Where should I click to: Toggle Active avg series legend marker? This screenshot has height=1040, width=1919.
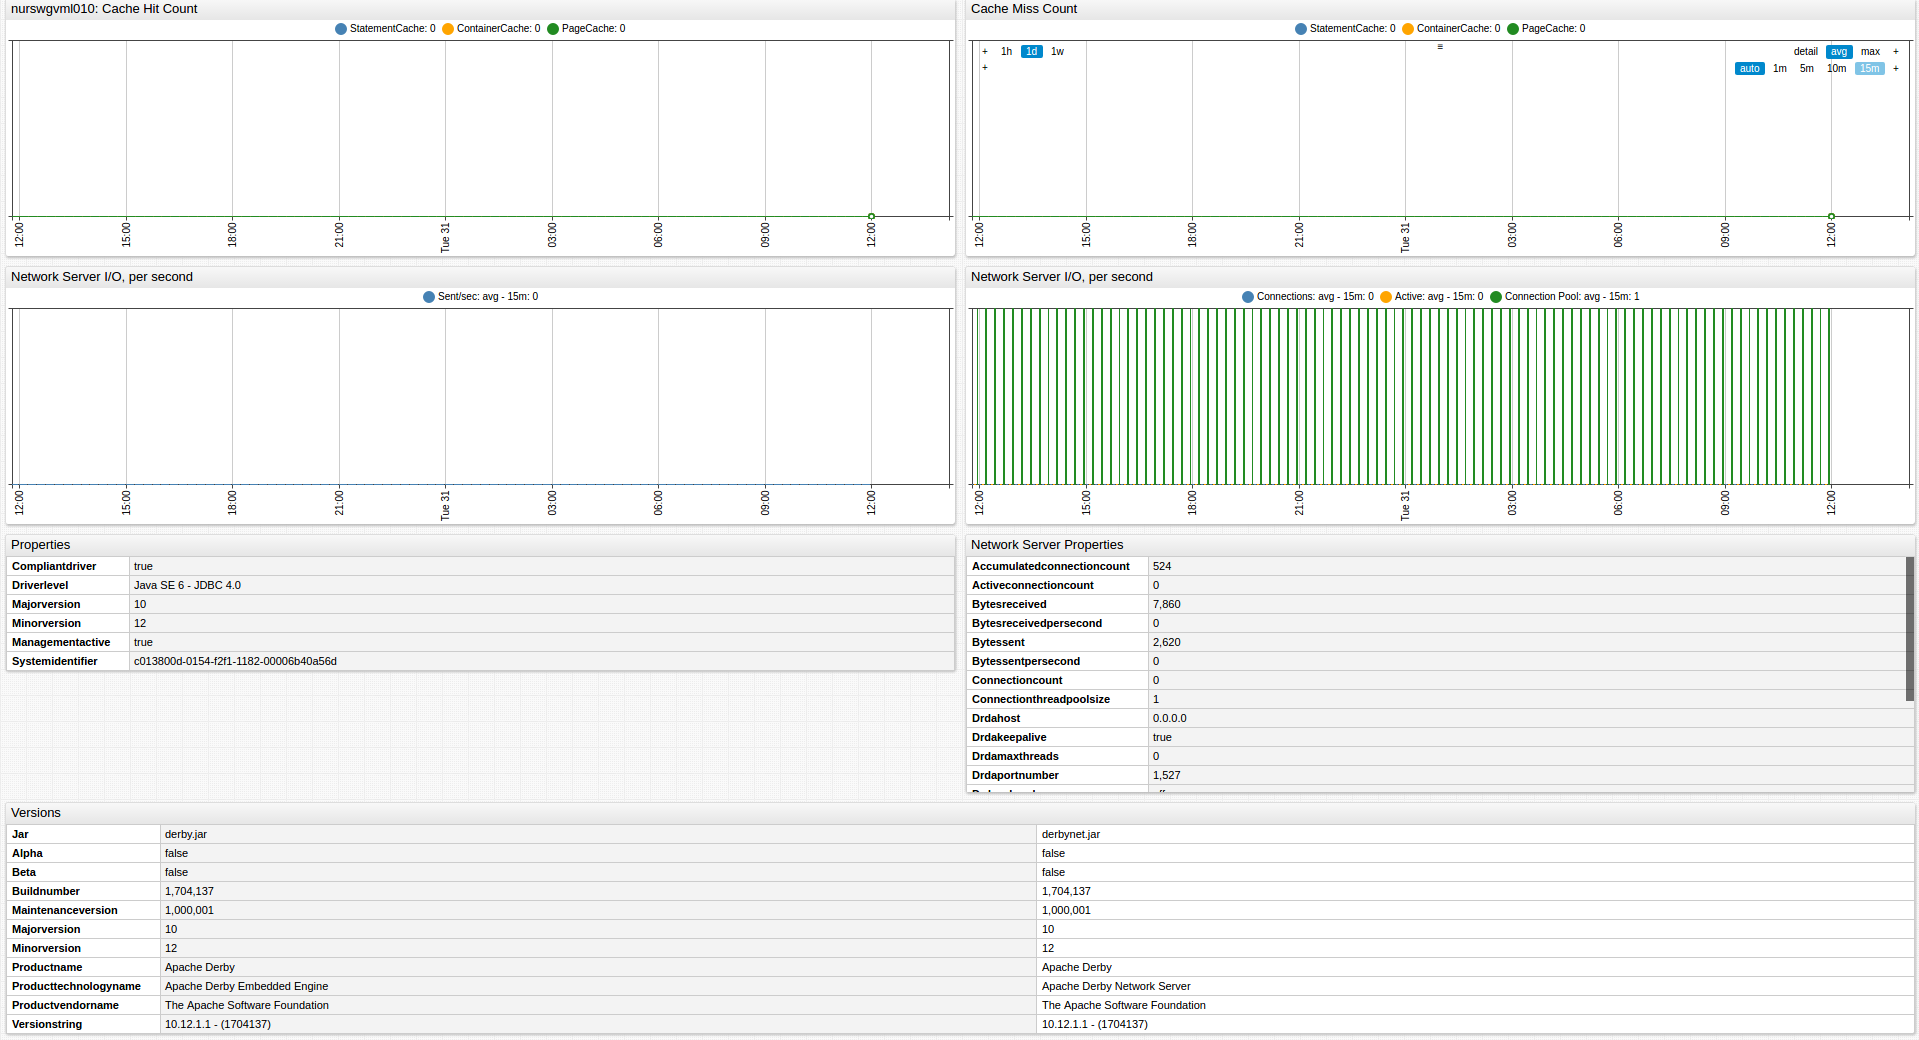click(1386, 297)
